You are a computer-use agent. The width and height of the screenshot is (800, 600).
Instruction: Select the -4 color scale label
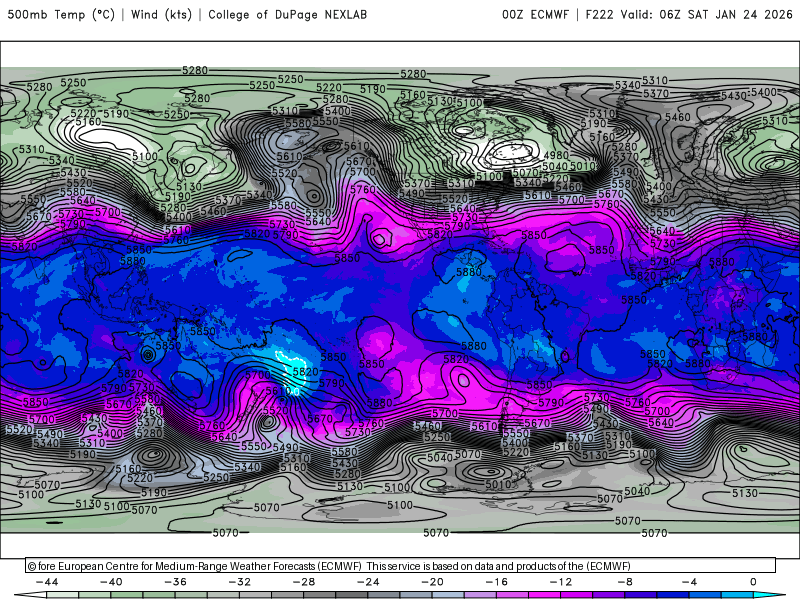pyautogui.click(x=690, y=582)
